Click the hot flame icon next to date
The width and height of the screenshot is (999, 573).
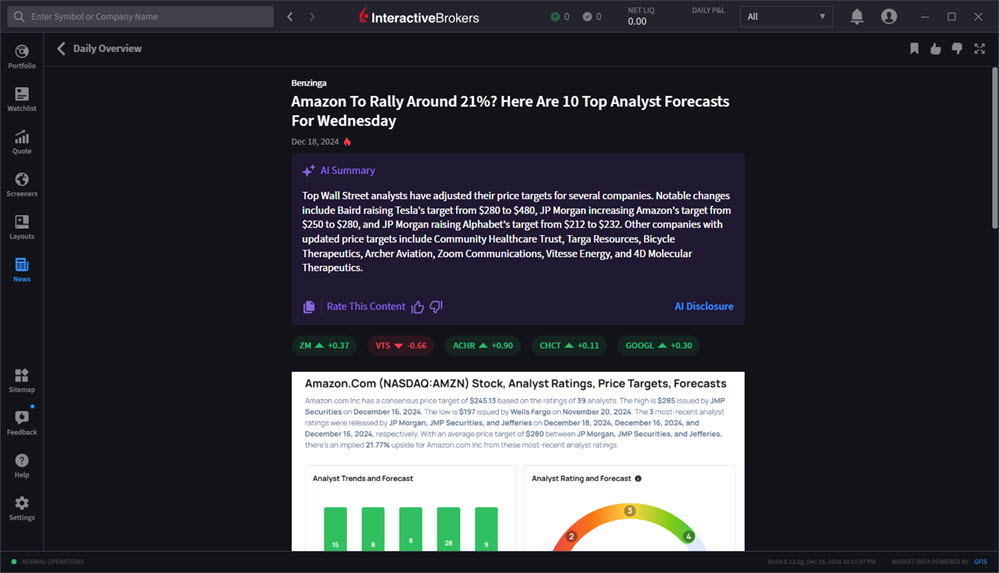coord(347,141)
